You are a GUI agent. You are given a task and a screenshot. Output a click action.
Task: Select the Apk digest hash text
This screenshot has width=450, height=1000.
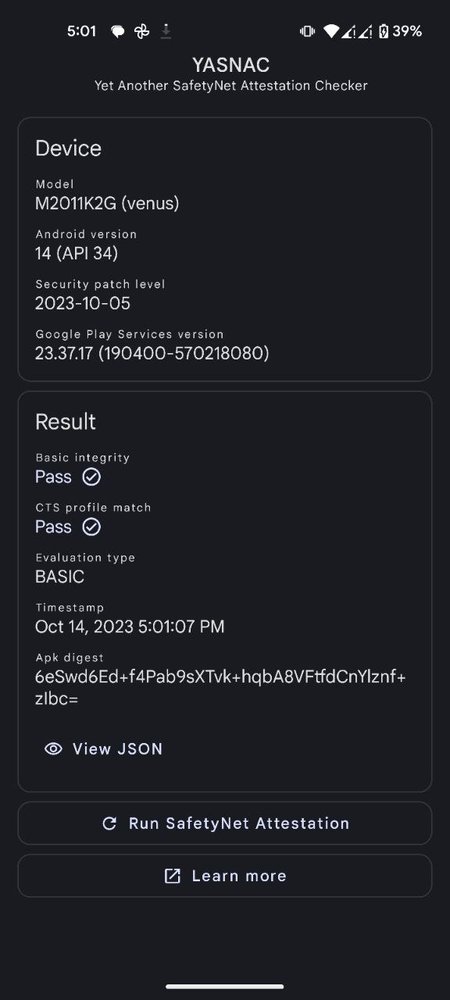pos(221,688)
